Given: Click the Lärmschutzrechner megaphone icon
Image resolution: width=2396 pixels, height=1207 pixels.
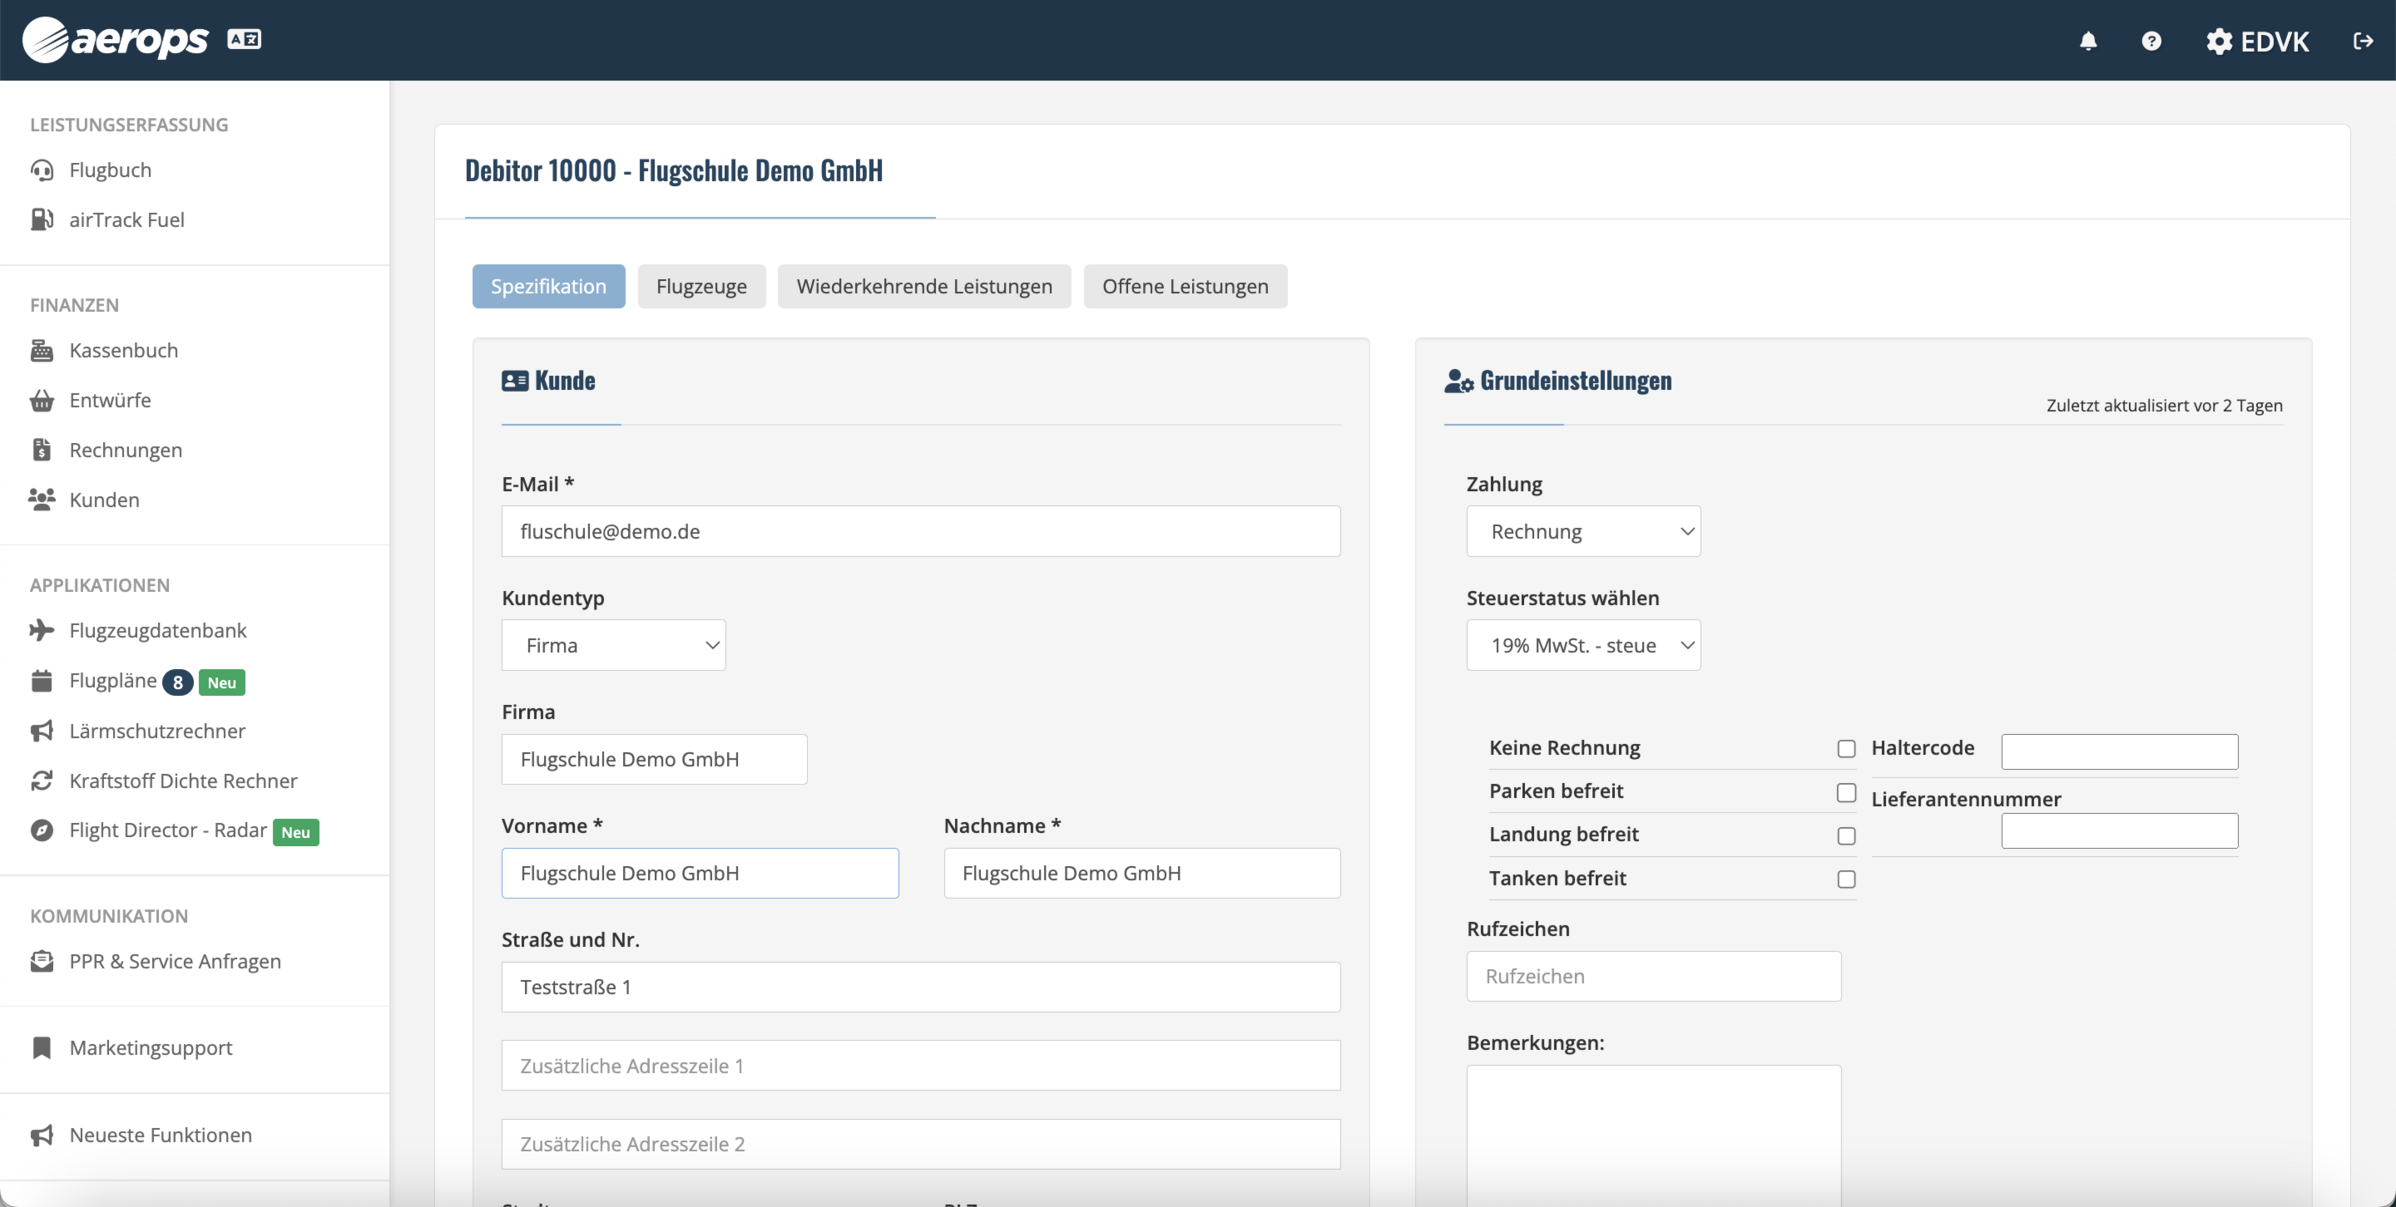Looking at the screenshot, I should tap(42, 731).
